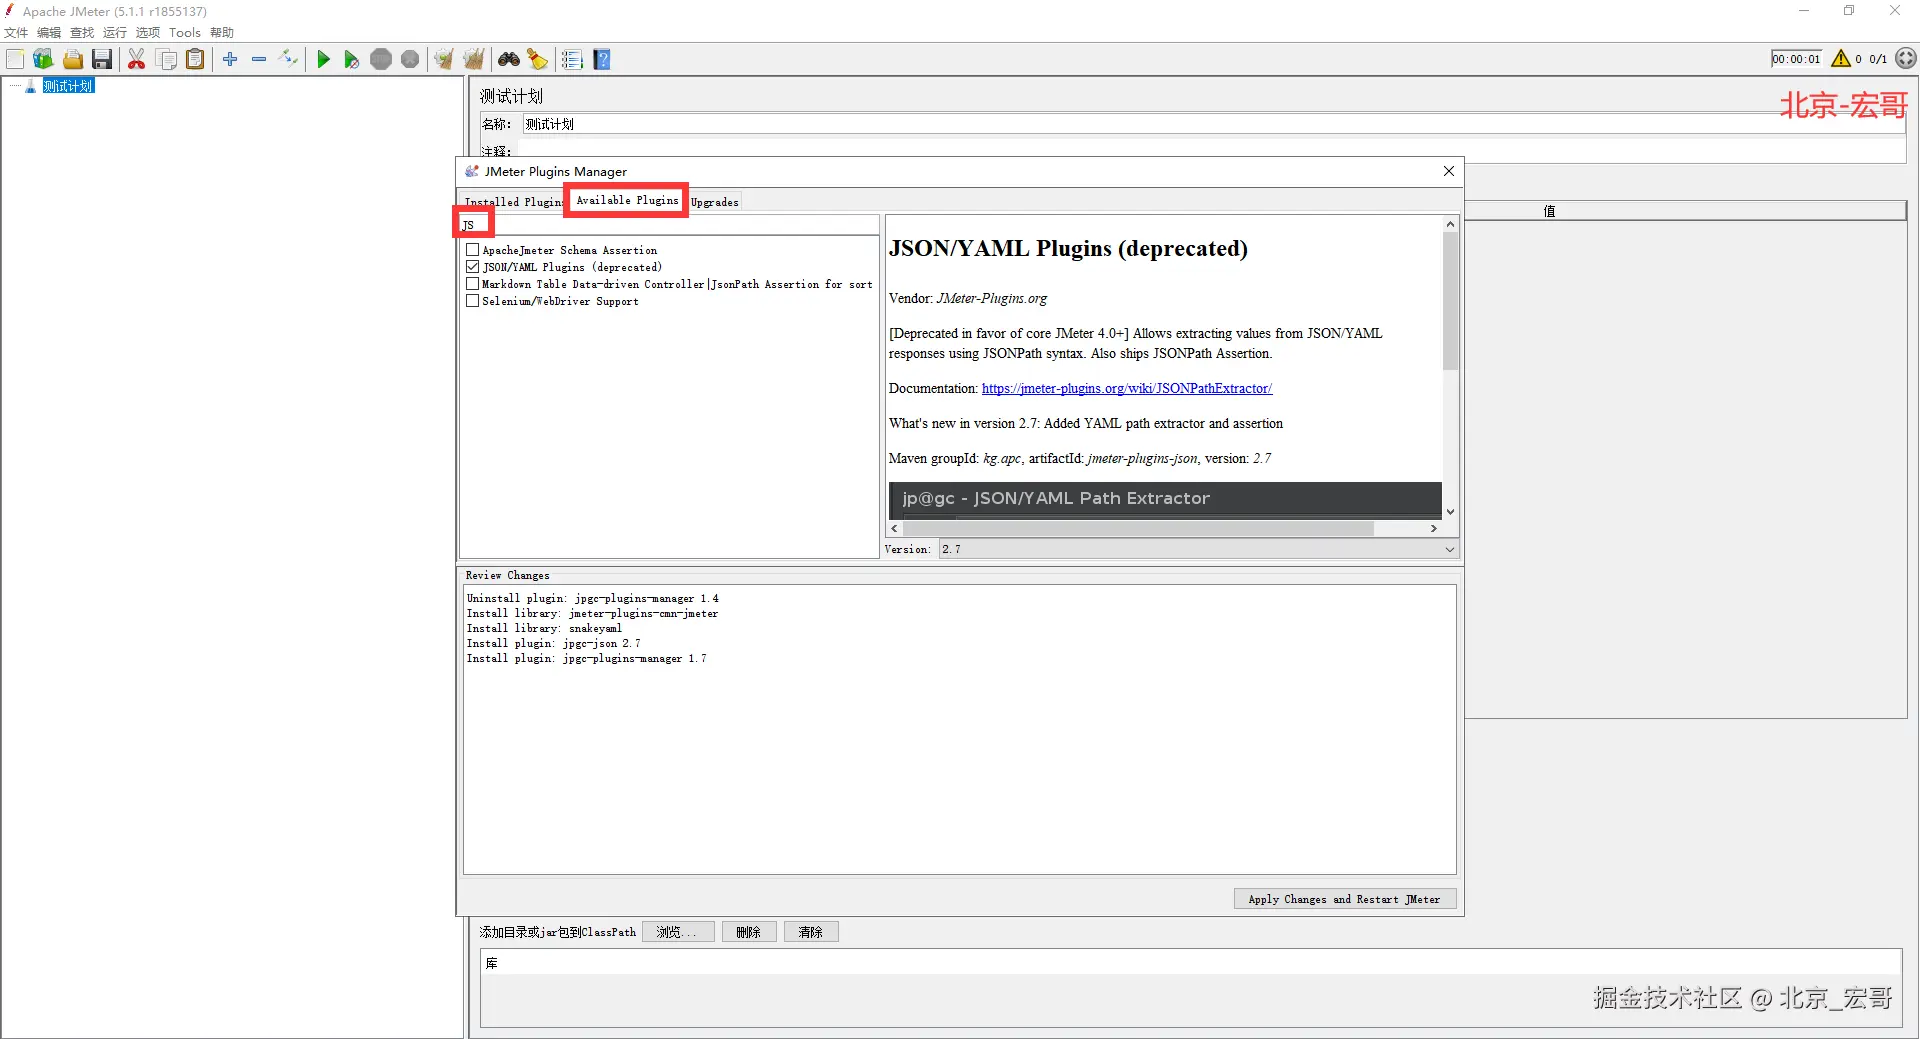The image size is (1920, 1039).
Task: Click the 浏览... browse button
Action: click(x=678, y=932)
